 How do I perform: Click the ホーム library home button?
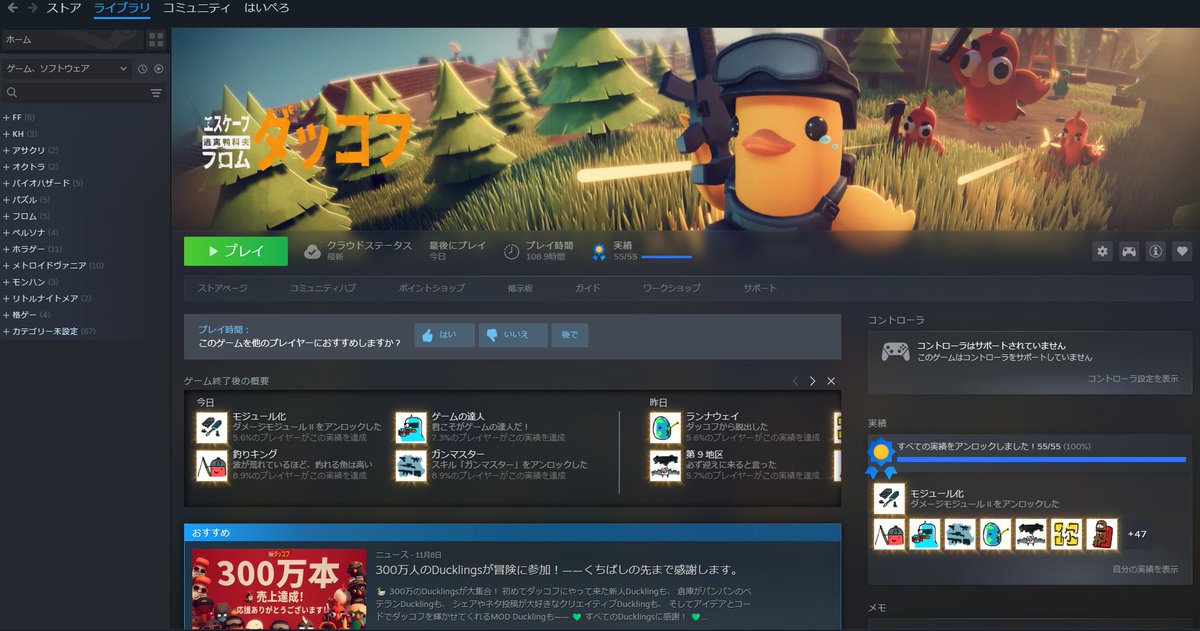click(72, 39)
